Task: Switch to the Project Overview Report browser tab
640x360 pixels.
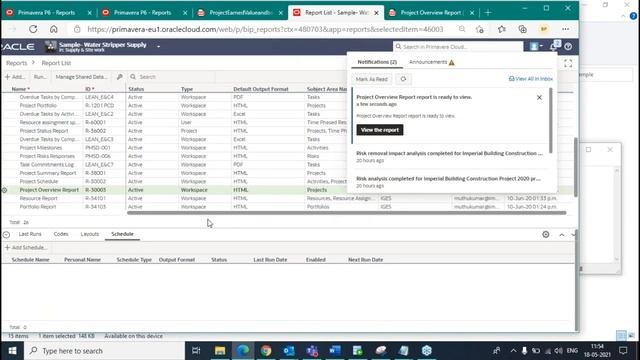Action: tap(431, 13)
